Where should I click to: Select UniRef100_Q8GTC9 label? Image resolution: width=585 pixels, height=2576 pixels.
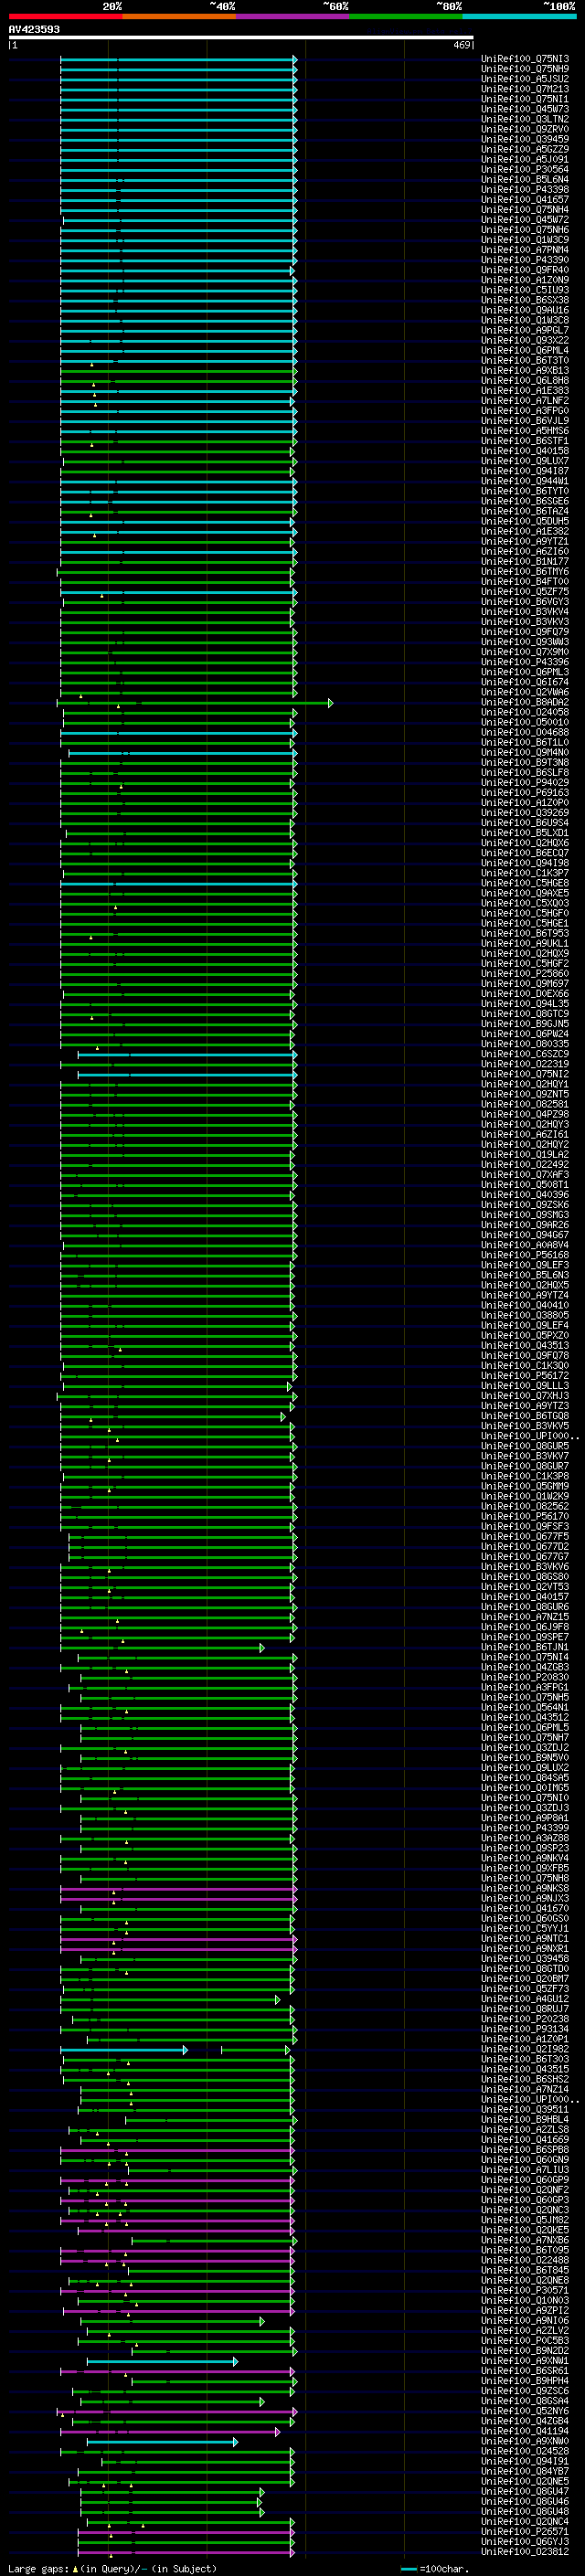[x=525, y=1013]
